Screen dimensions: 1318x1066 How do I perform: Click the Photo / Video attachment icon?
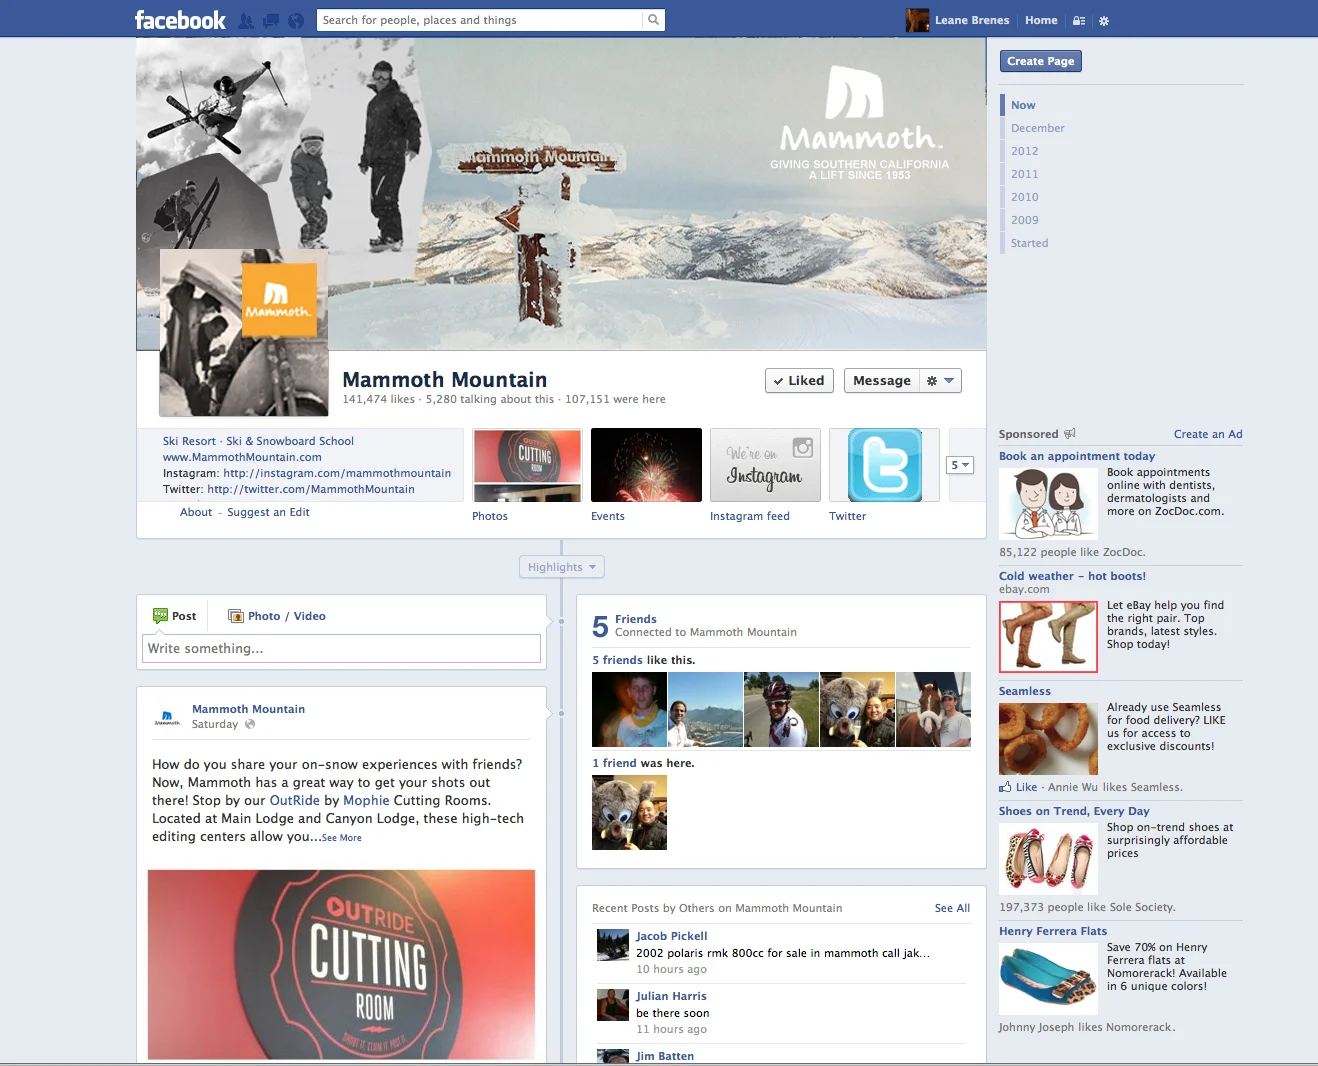tap(235, 615)
